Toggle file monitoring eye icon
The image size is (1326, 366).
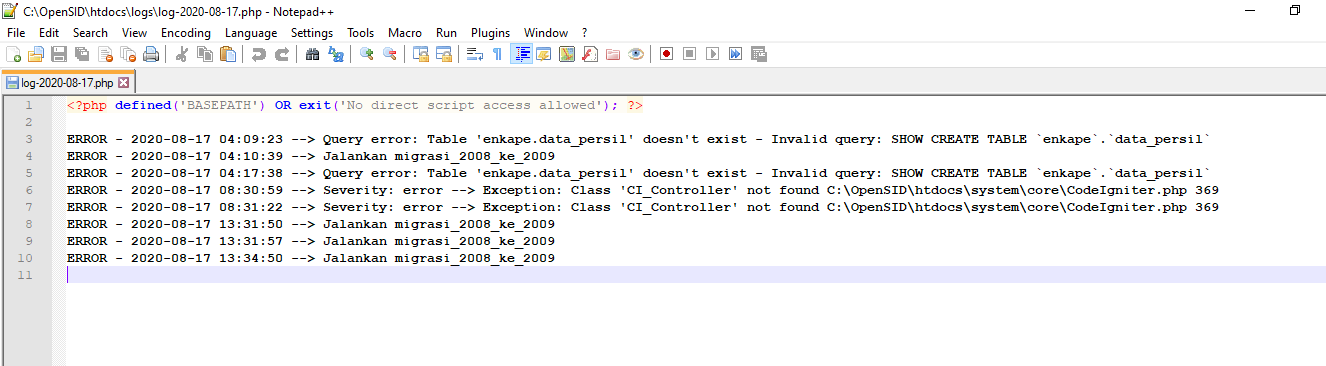635,54
